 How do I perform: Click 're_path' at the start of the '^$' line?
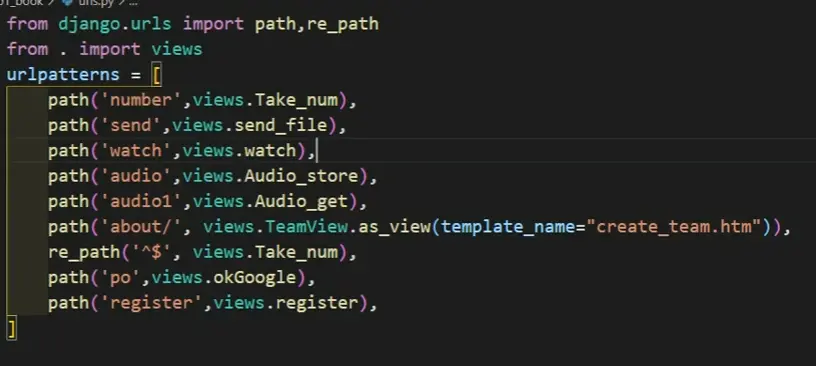pos(84,253)
